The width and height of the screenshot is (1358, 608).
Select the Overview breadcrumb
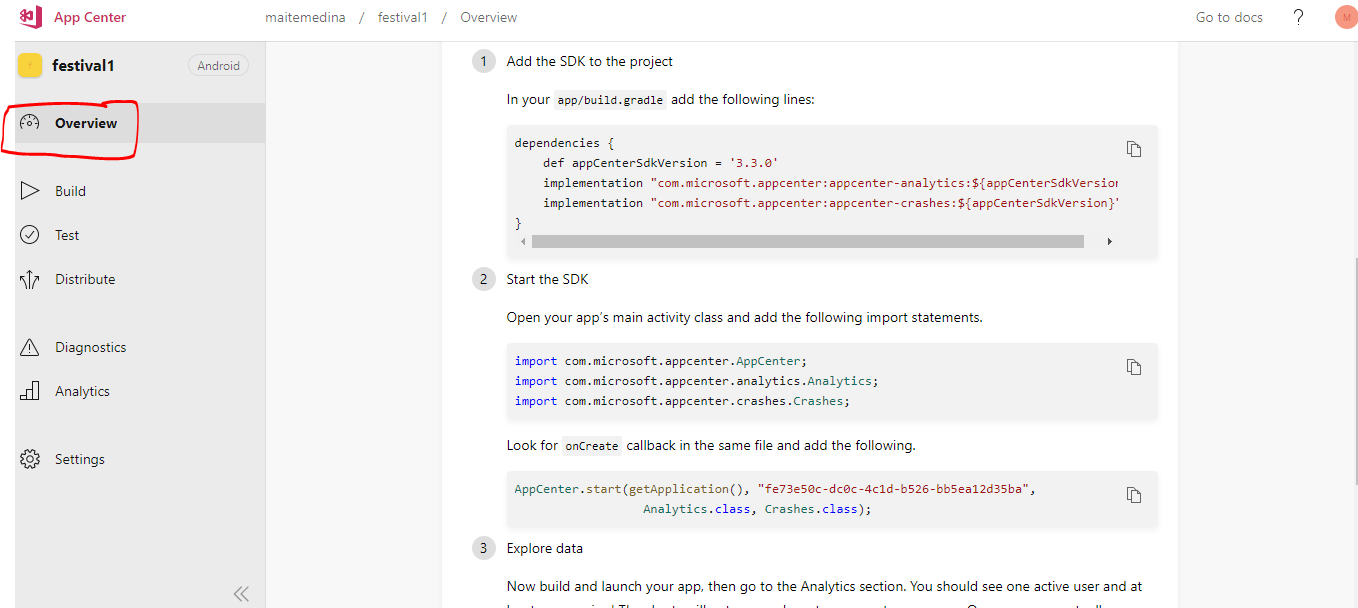pyautogui.click(x=489, y=18)
